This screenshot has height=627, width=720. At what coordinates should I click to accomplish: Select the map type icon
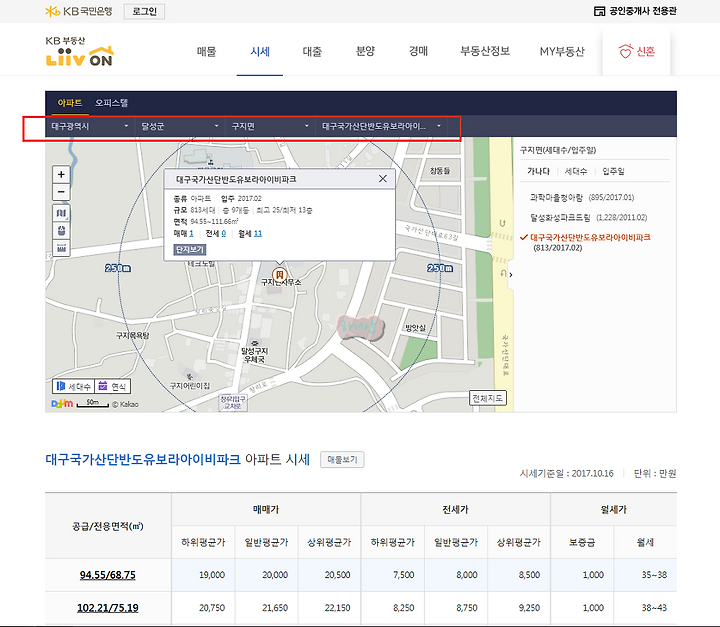coord(62,213)
